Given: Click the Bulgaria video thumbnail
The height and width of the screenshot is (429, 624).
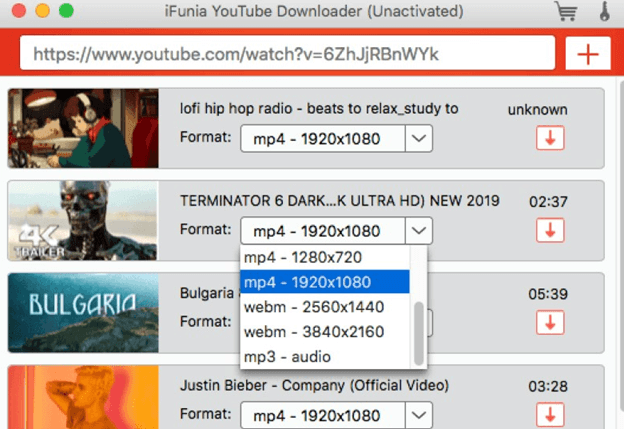Looking at the screenshot, I should point(83,313).
